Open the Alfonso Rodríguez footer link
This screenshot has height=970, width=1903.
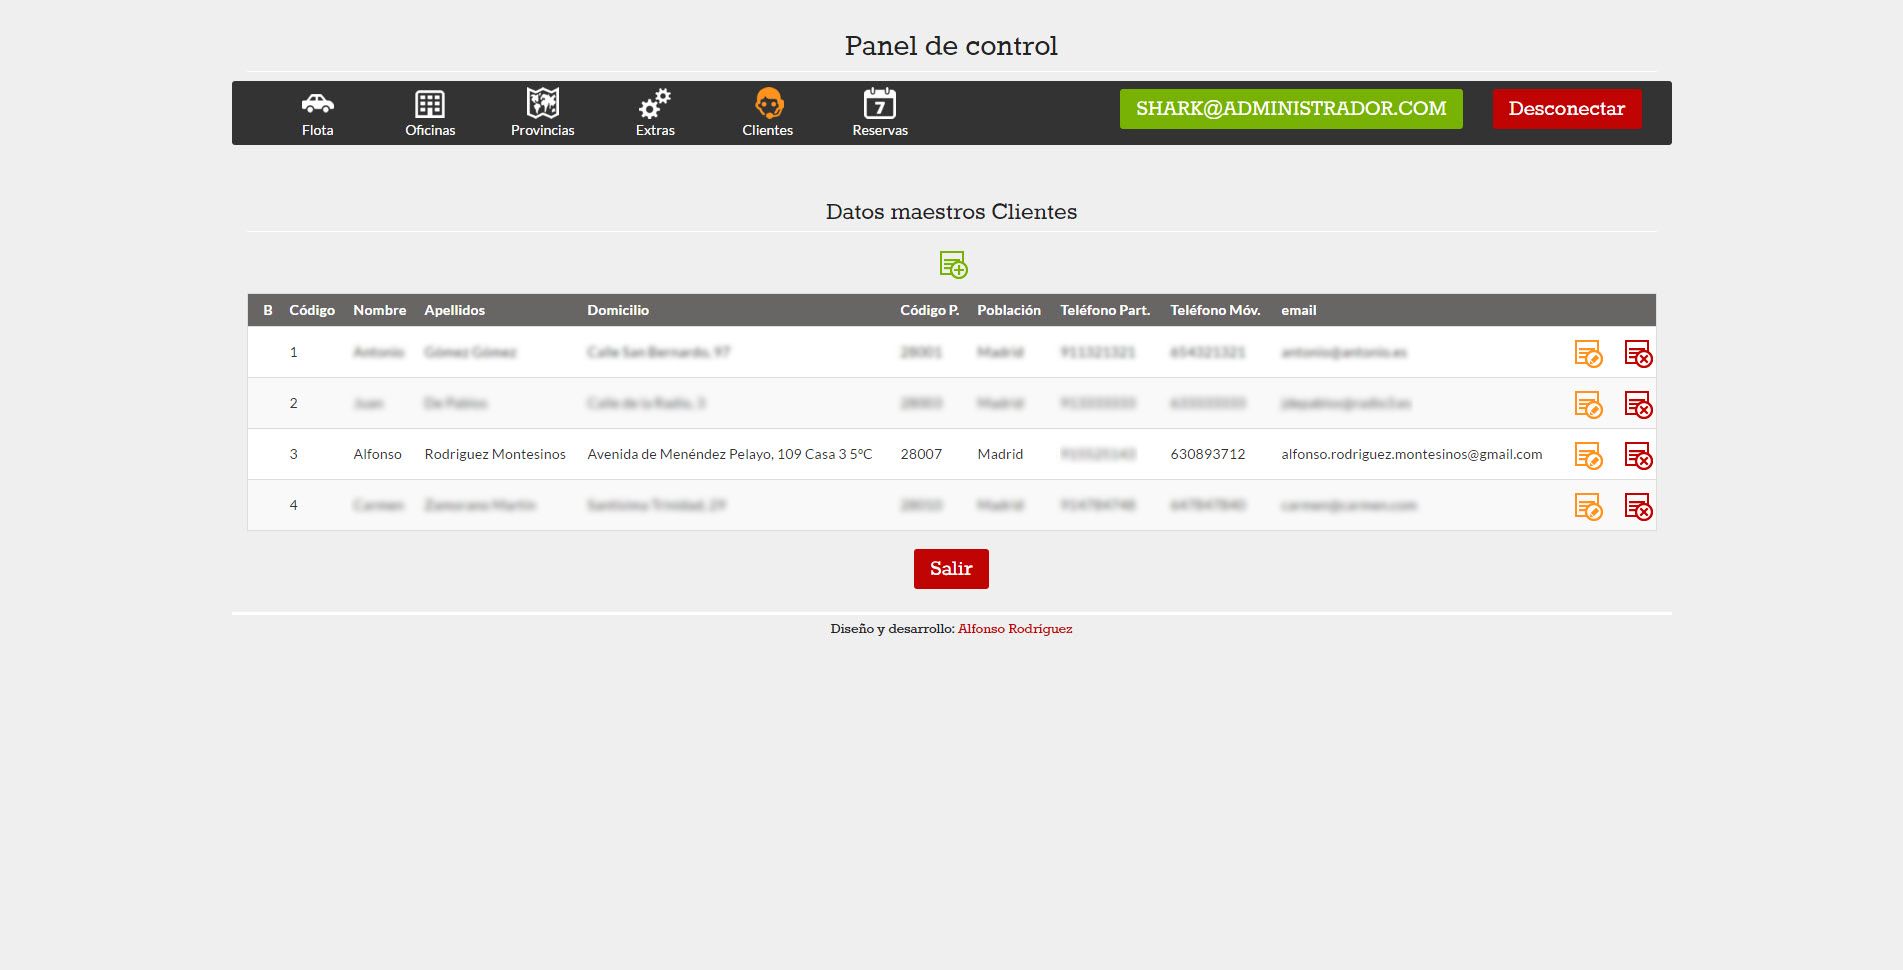tap(1015, 629)
